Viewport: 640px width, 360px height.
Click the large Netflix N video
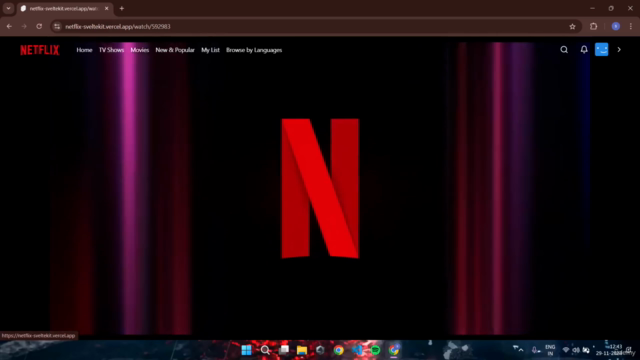coord(320,188)
